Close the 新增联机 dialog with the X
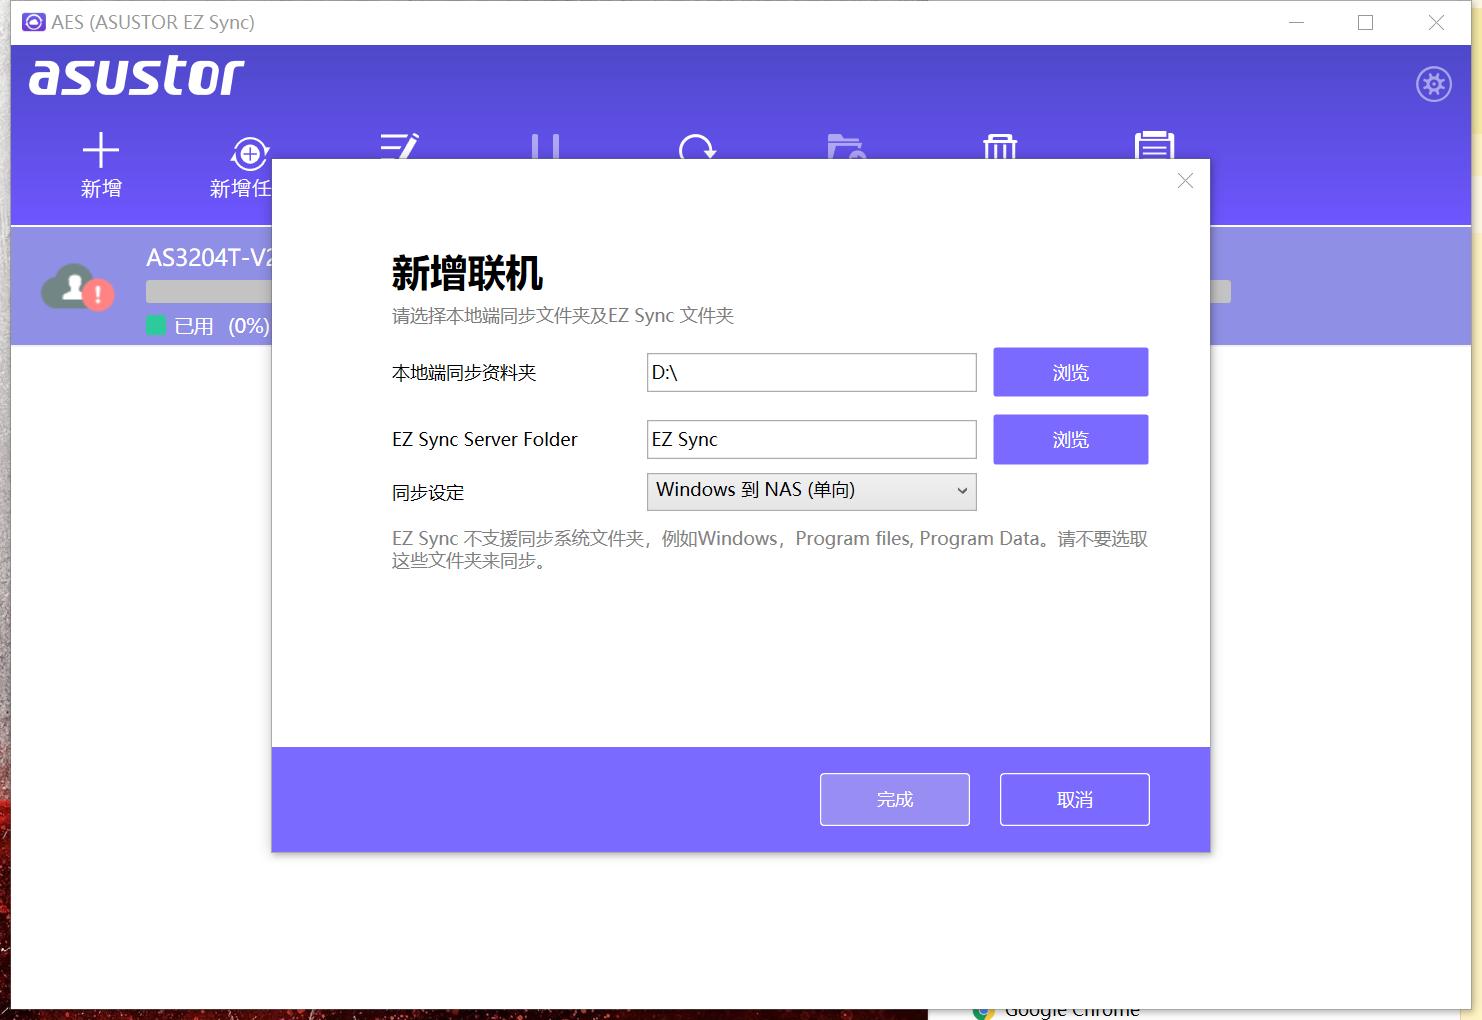The width and height of the screenshot is (1482, 1020). coord(1185,181)
